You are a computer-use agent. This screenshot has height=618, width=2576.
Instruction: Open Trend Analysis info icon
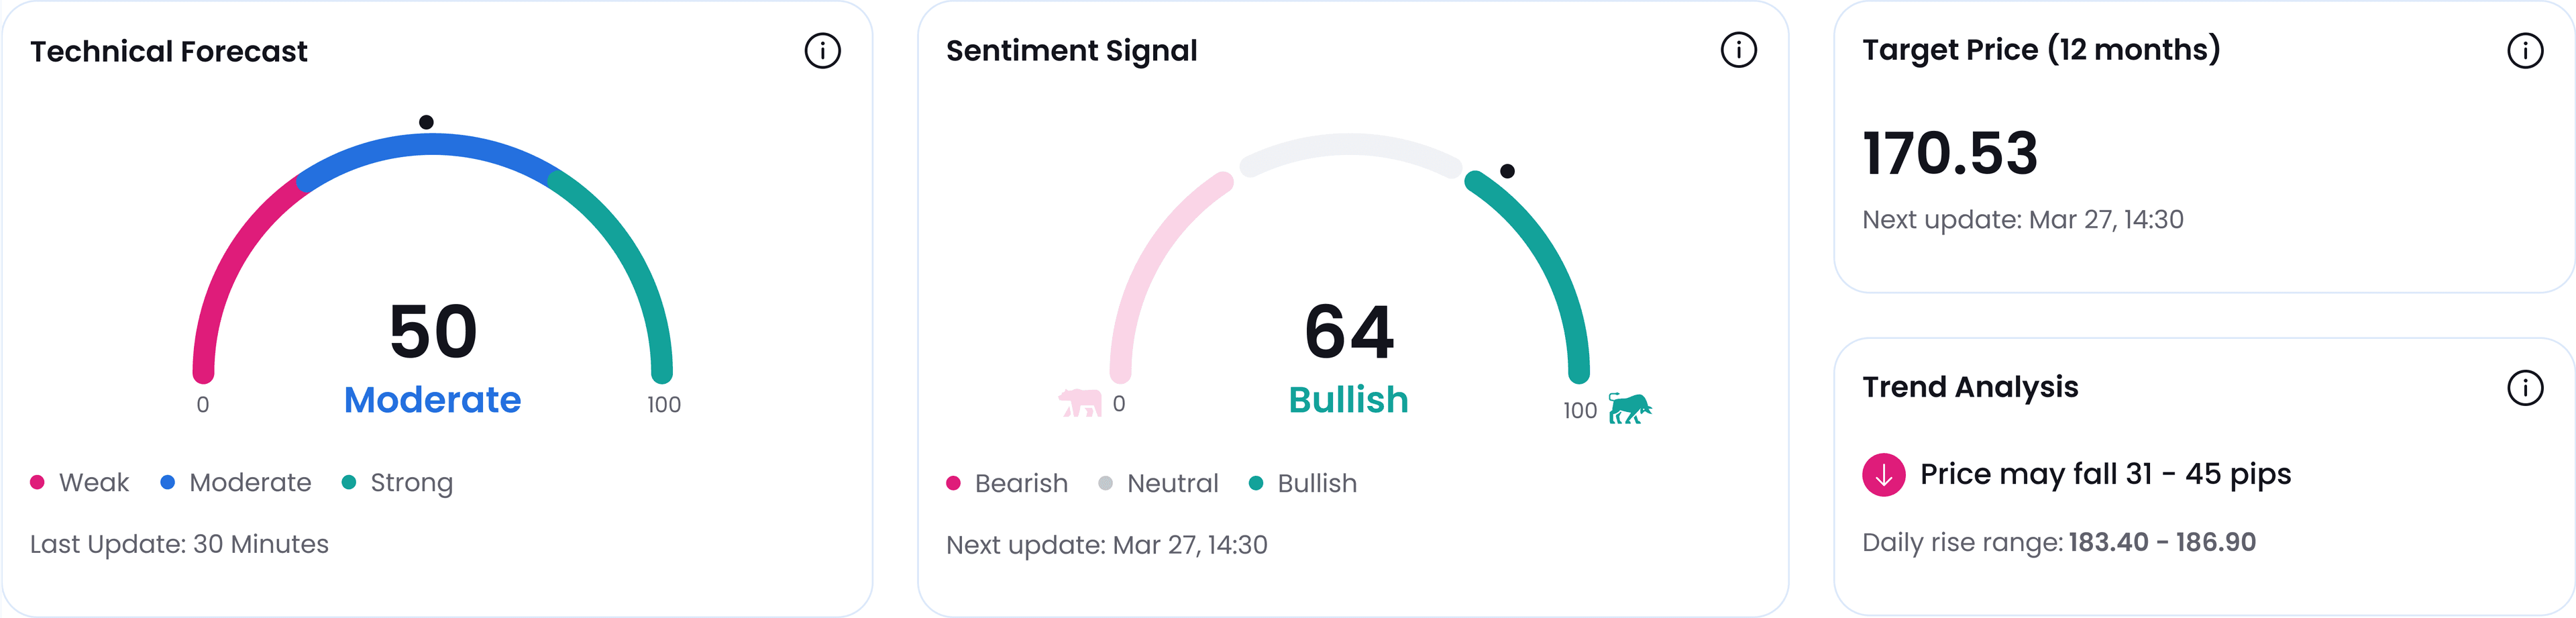[x=2524, y=387]
